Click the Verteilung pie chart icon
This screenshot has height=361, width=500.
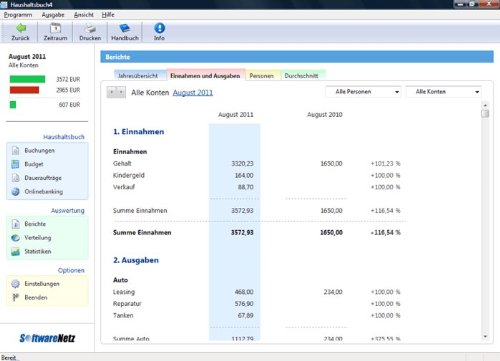coord(16,238)
